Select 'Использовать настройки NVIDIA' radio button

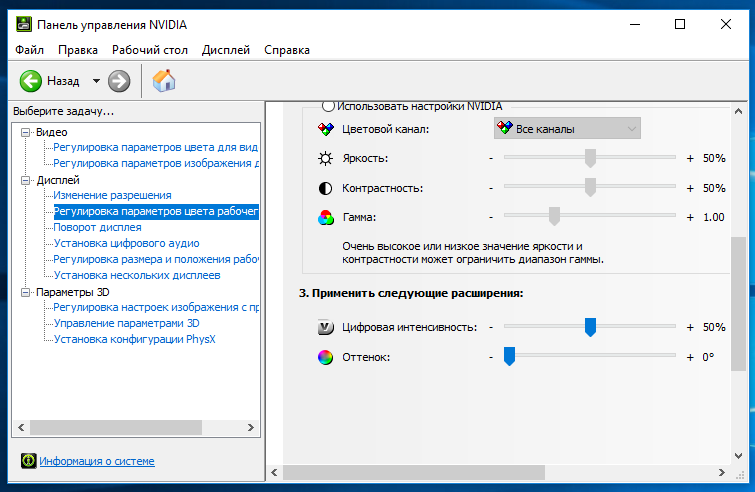pos(328,106)
